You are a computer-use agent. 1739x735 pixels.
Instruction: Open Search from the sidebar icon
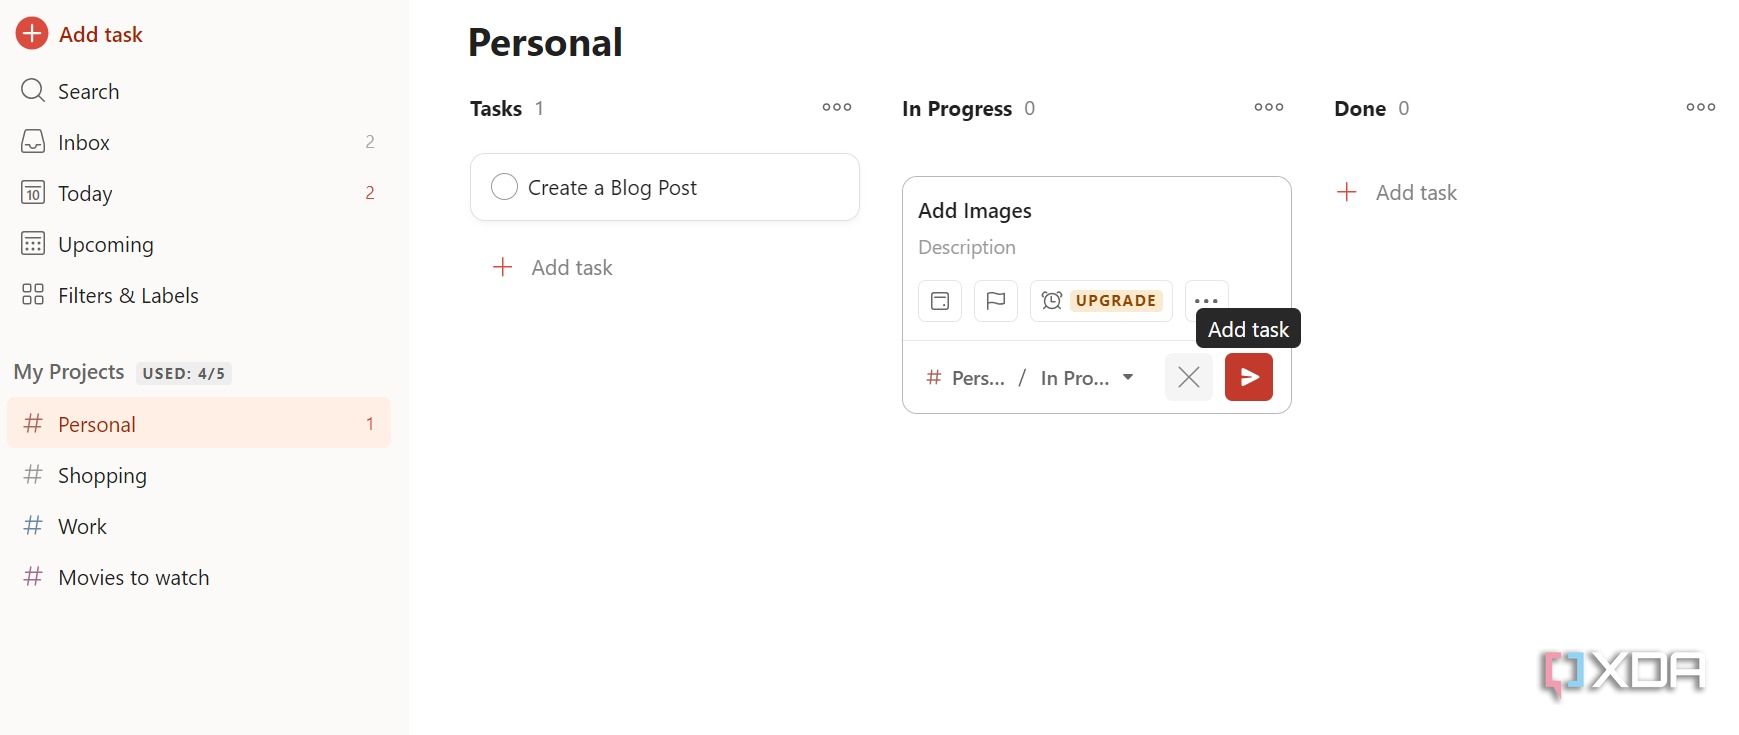click(32, 90)
